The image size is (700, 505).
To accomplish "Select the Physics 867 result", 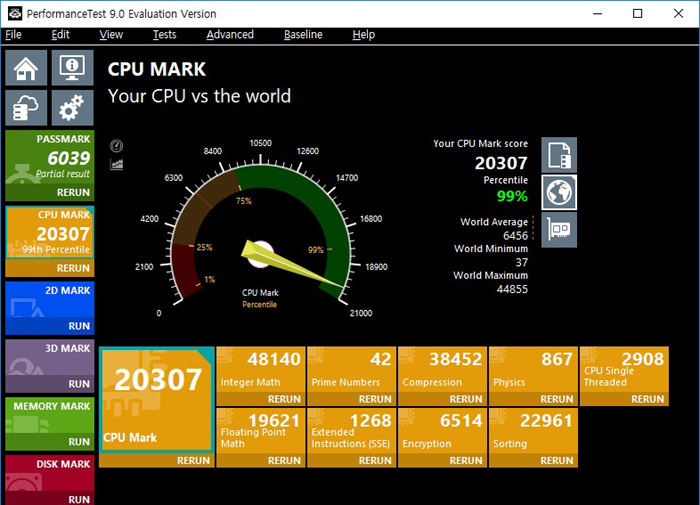I will [533, 370].
